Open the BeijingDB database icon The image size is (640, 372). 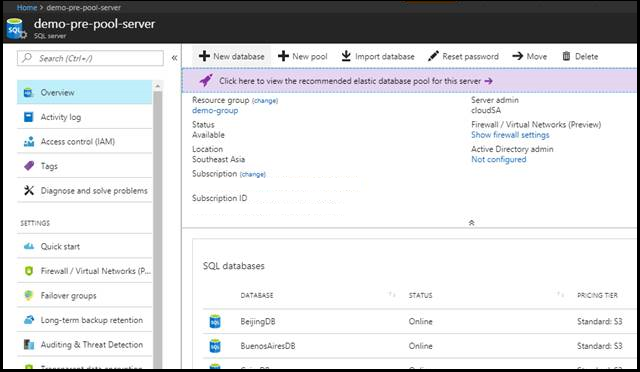pos(215,321)
